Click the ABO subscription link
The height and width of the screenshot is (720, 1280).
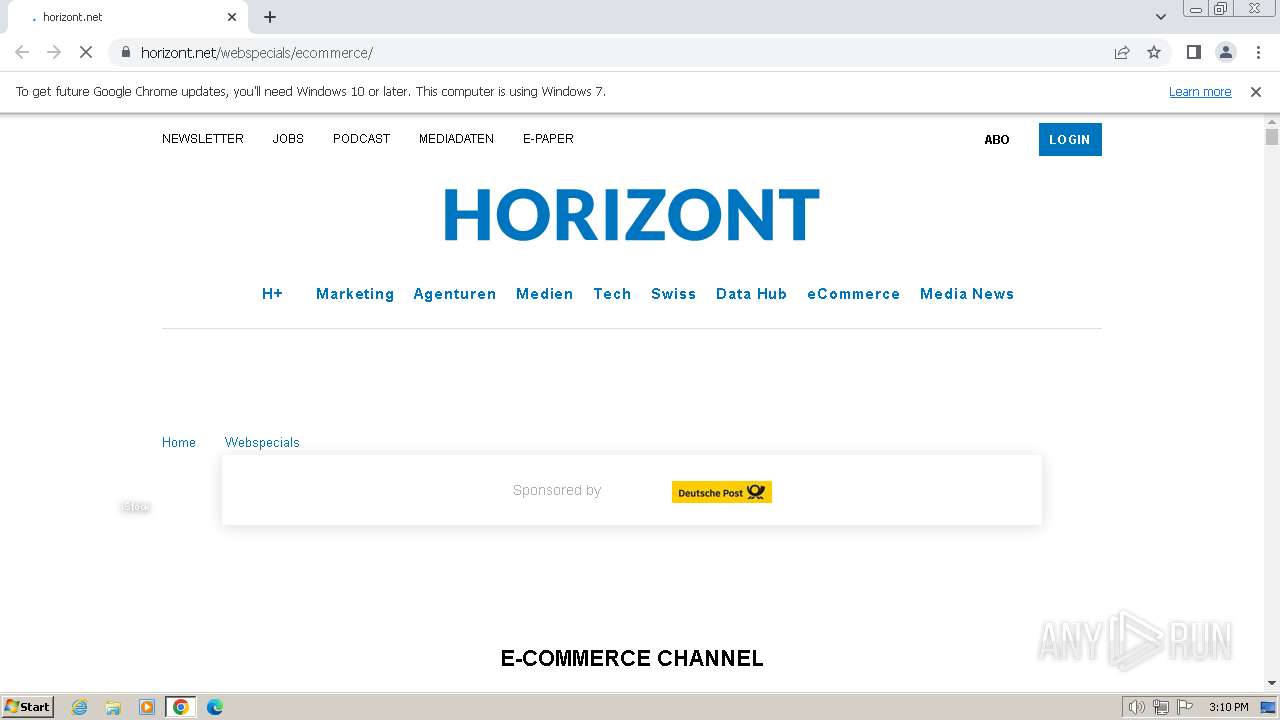[x=997, y=140]
